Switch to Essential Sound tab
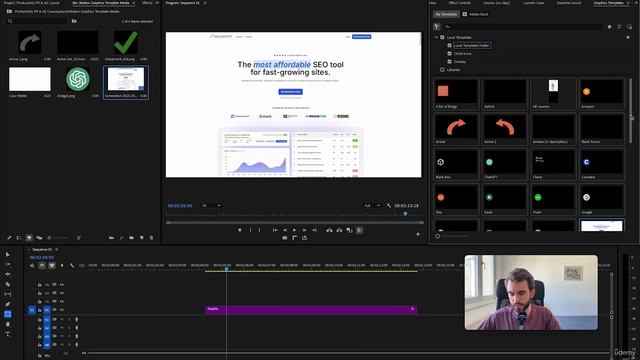Viewport: 640px width, 360px height. point(569,3)
